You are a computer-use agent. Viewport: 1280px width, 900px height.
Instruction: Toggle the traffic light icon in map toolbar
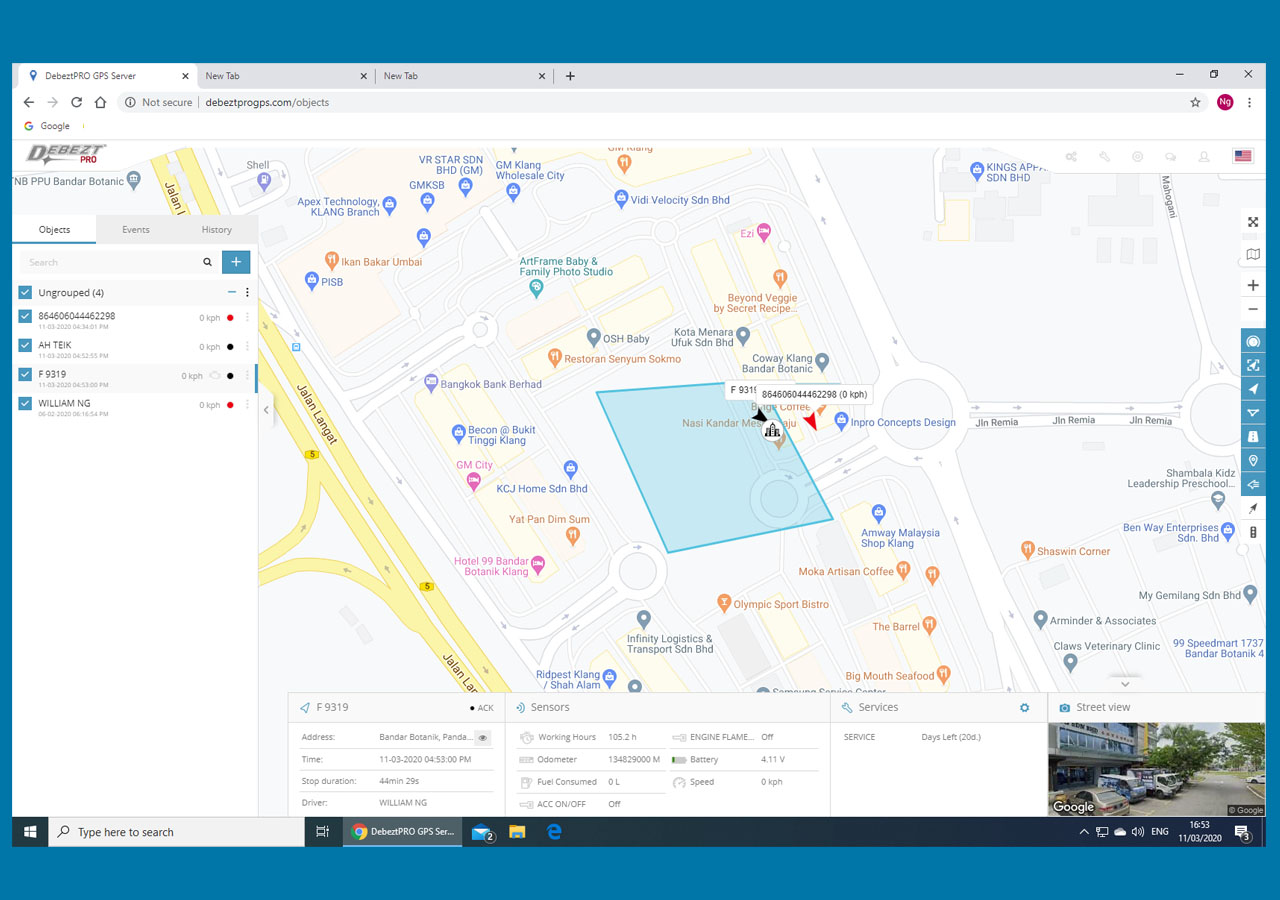[x=1253, y=532]
